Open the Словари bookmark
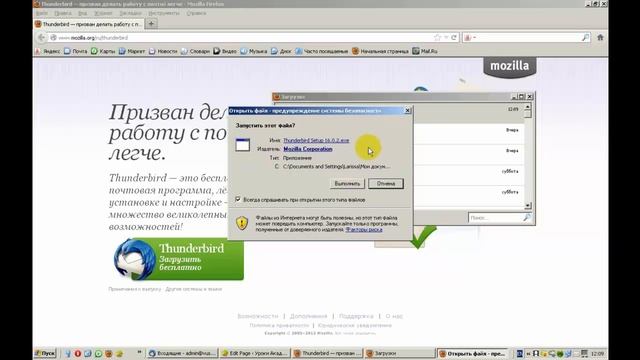 (x=196, y=51)
